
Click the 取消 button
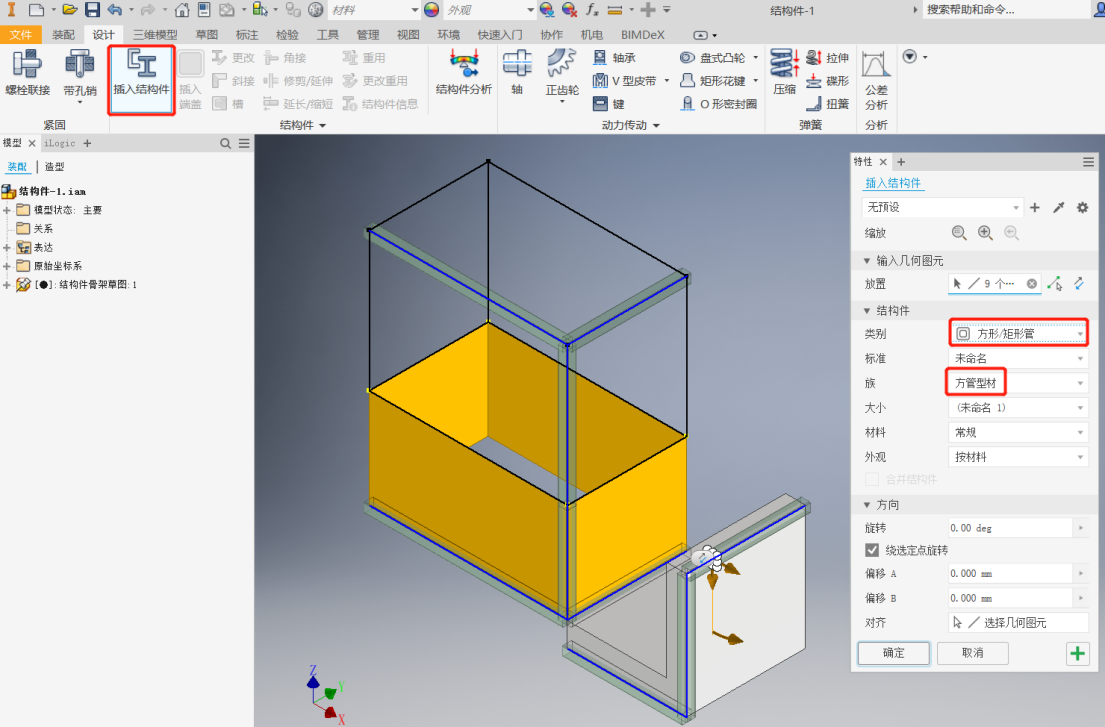[973, 653]
